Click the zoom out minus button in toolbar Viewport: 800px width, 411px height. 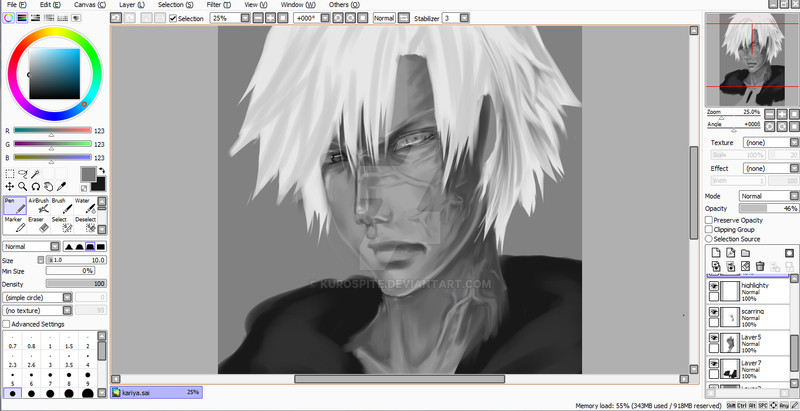click(258, 18)
